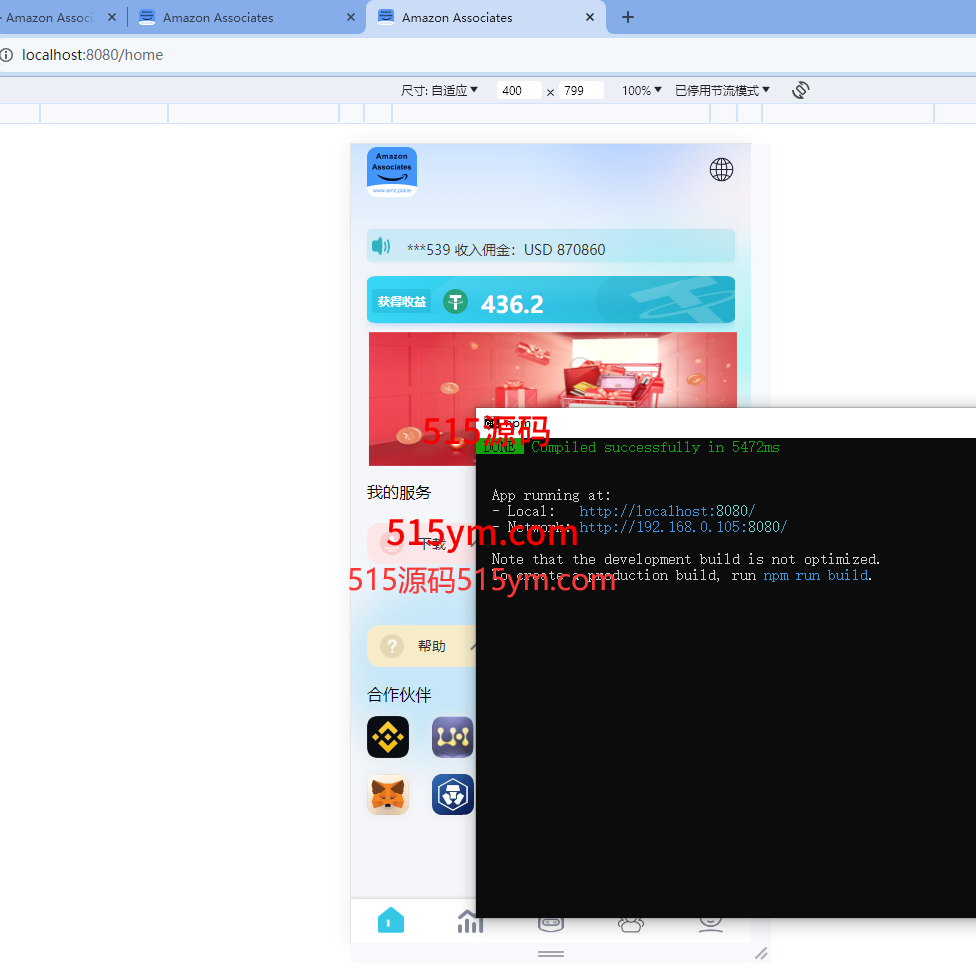Open the globe language selector icon

[721, 169]
